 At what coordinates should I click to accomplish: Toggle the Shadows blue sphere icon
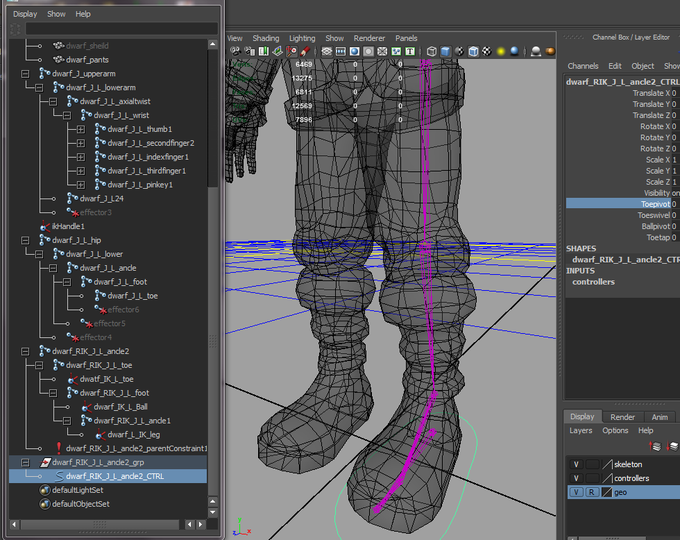[x=514, y=52]
